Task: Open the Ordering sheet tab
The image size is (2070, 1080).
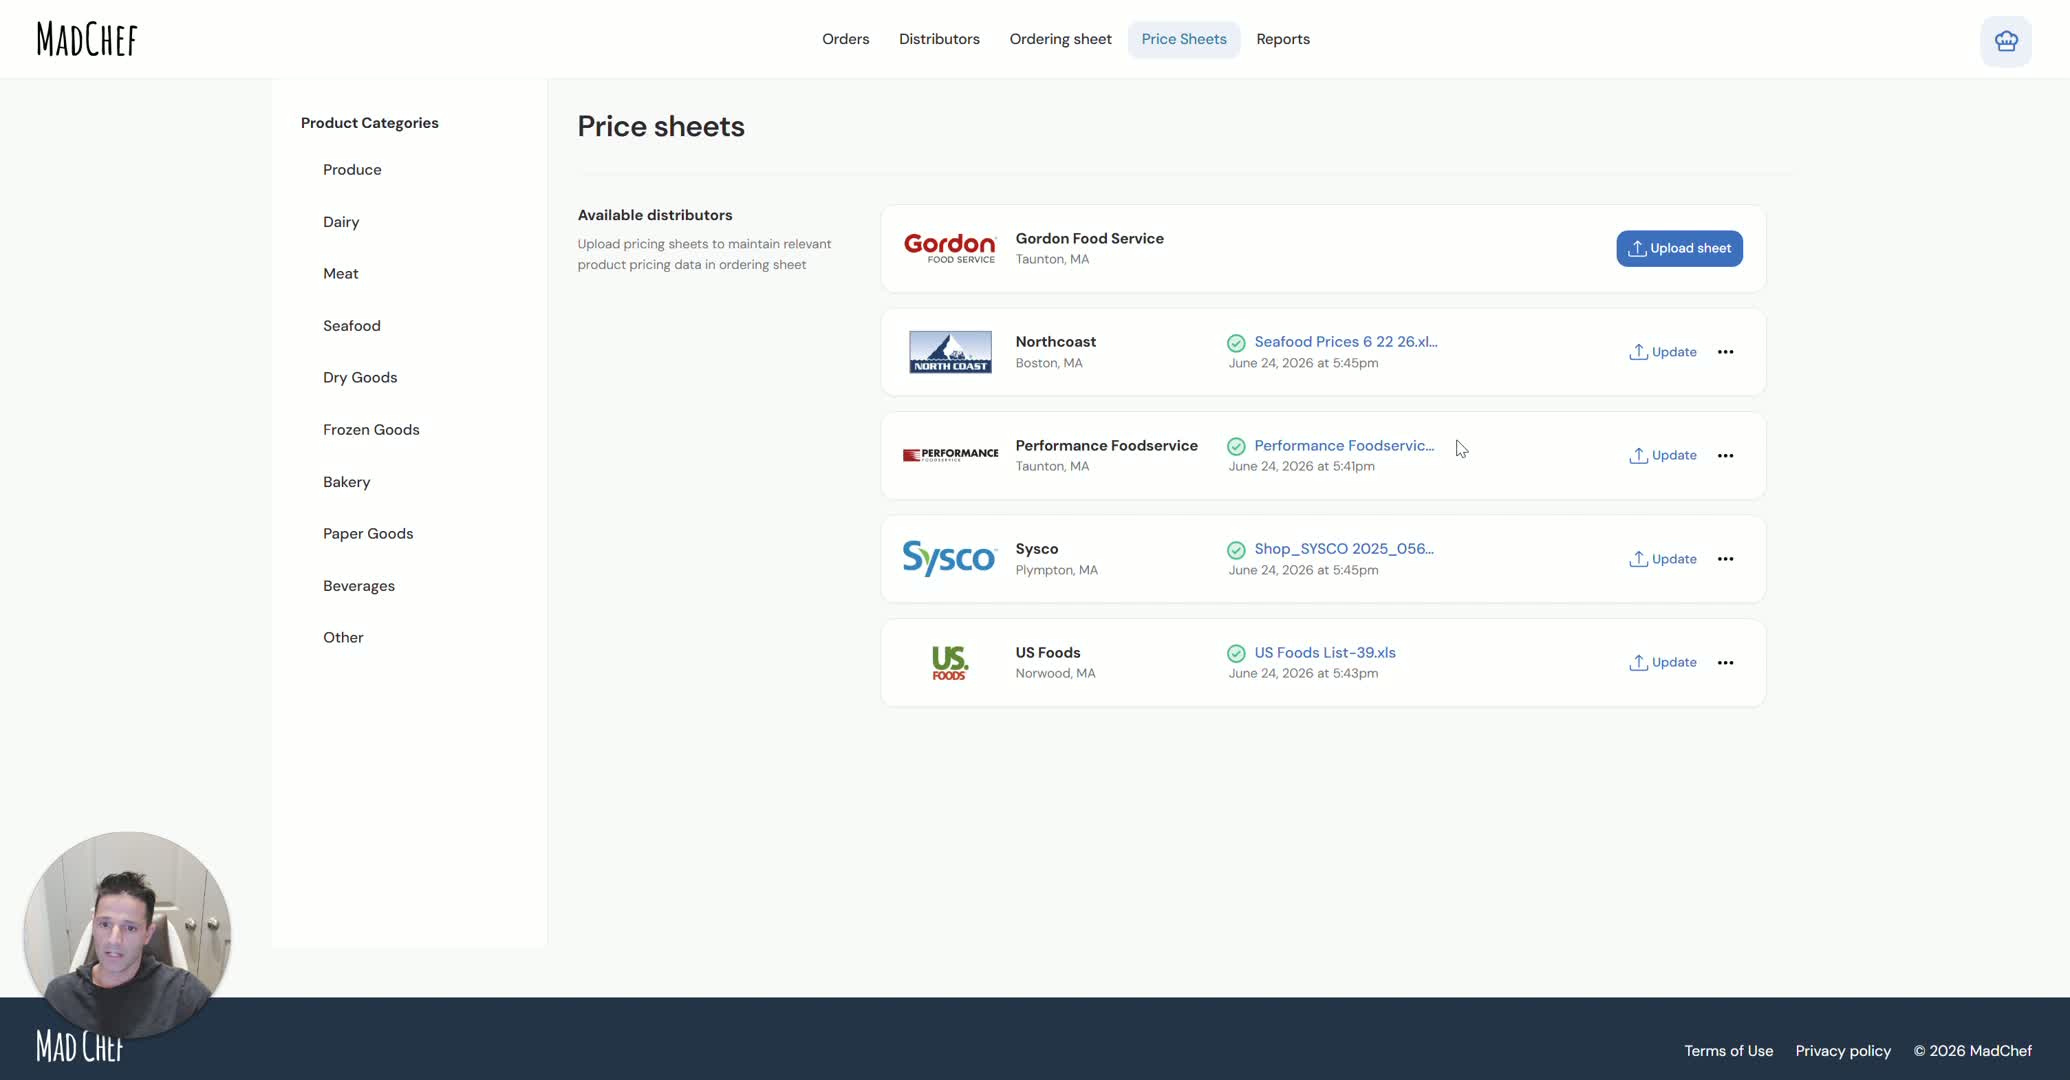Action: [1060, 39]
